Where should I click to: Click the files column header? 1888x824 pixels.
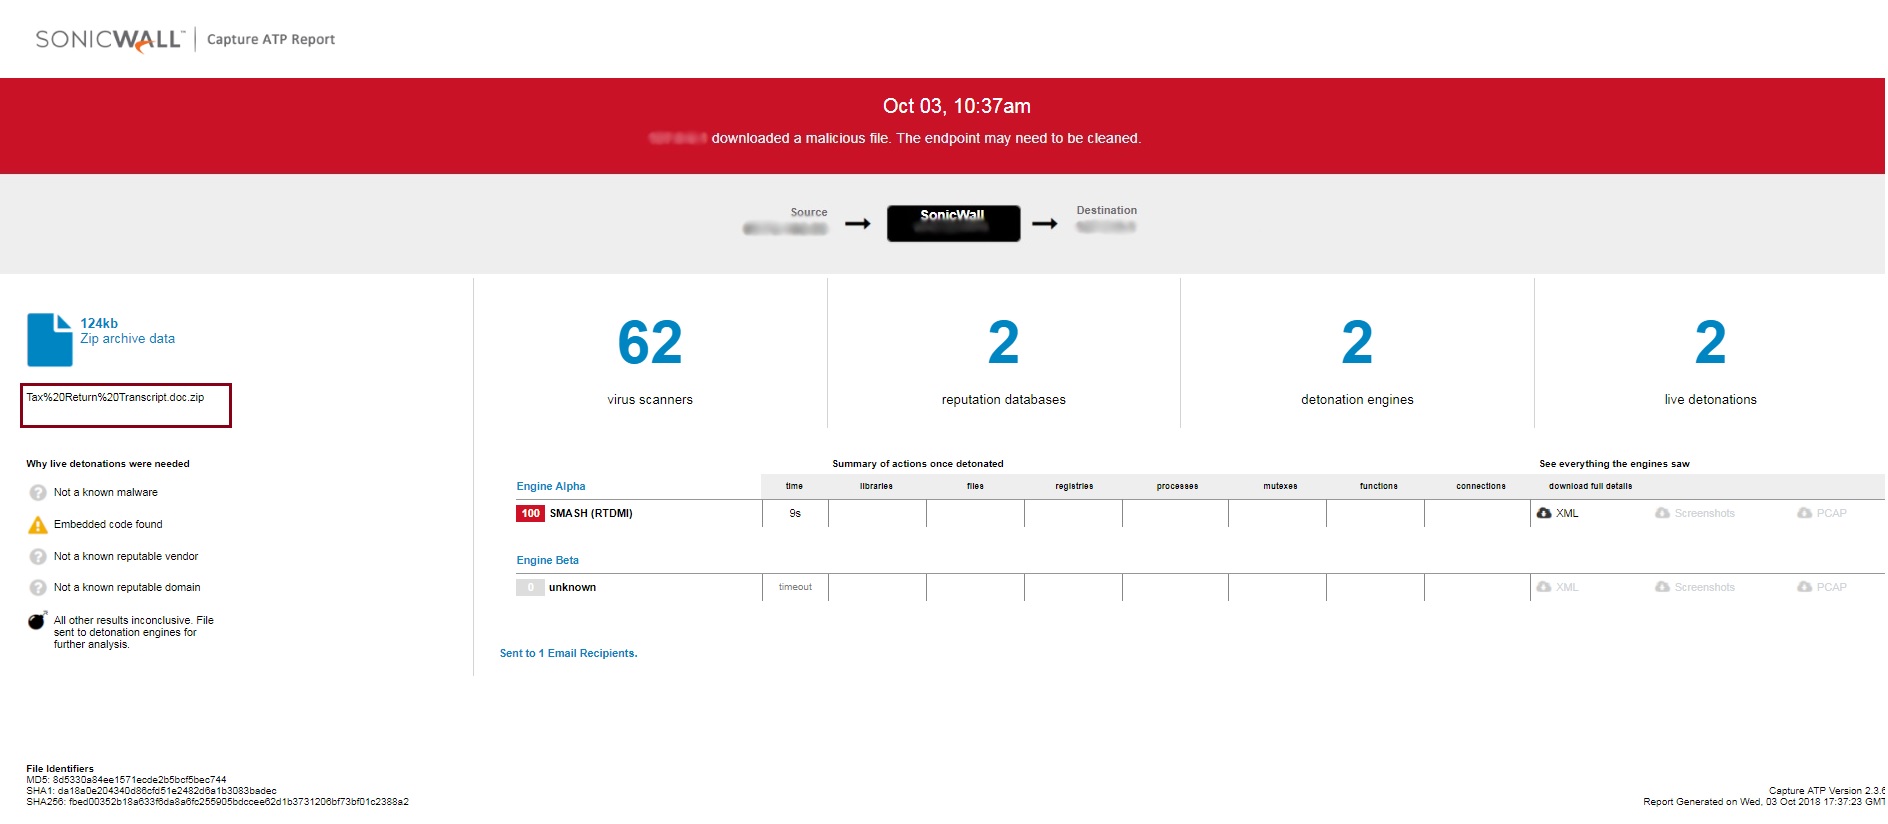tap(975, 487)
